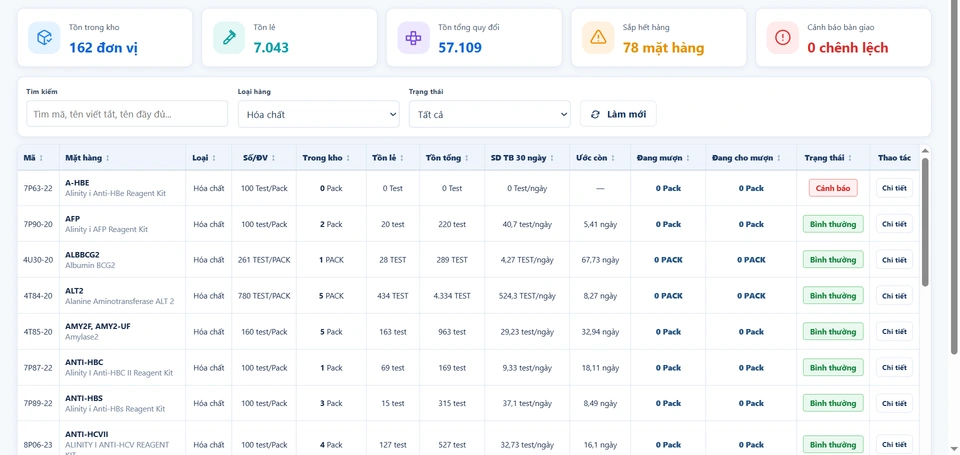Click item code 4U30-20
Viewport: 960px width, 455px height.
(x=38, y=260)
